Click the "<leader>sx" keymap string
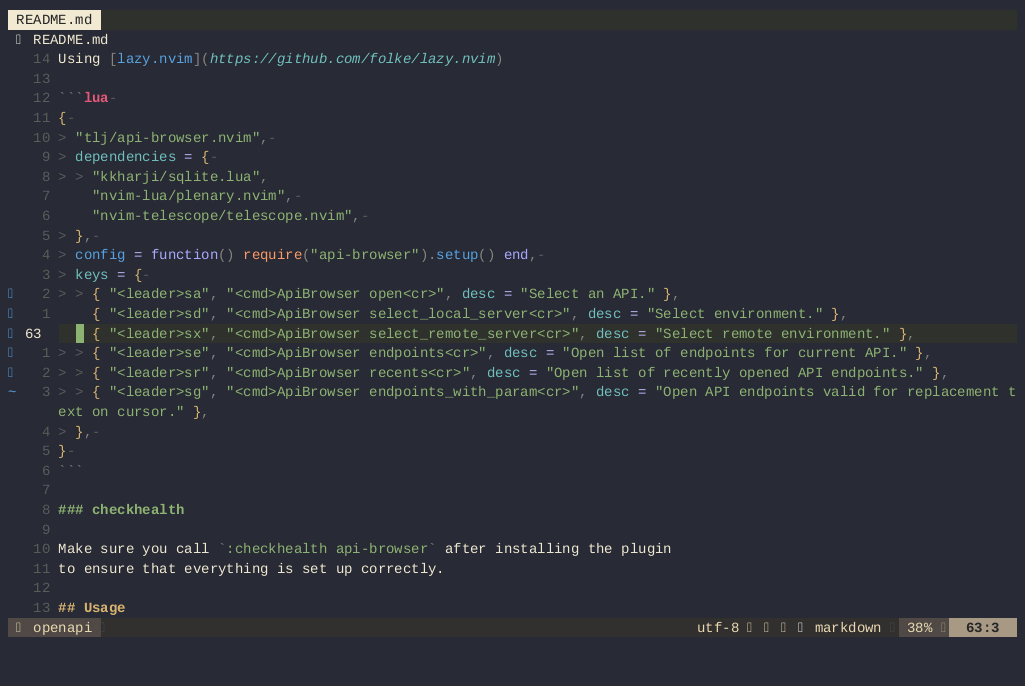The image size is (1025, 686). coord(159,334)
